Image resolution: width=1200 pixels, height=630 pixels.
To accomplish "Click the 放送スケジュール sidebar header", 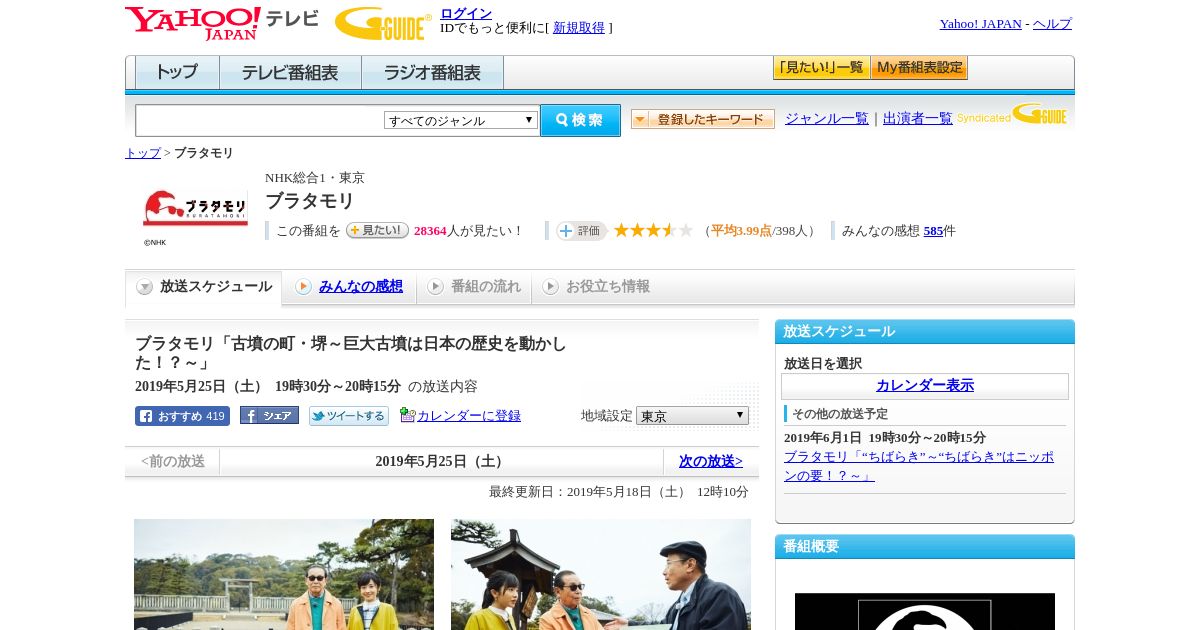I will tap(925, 332).
